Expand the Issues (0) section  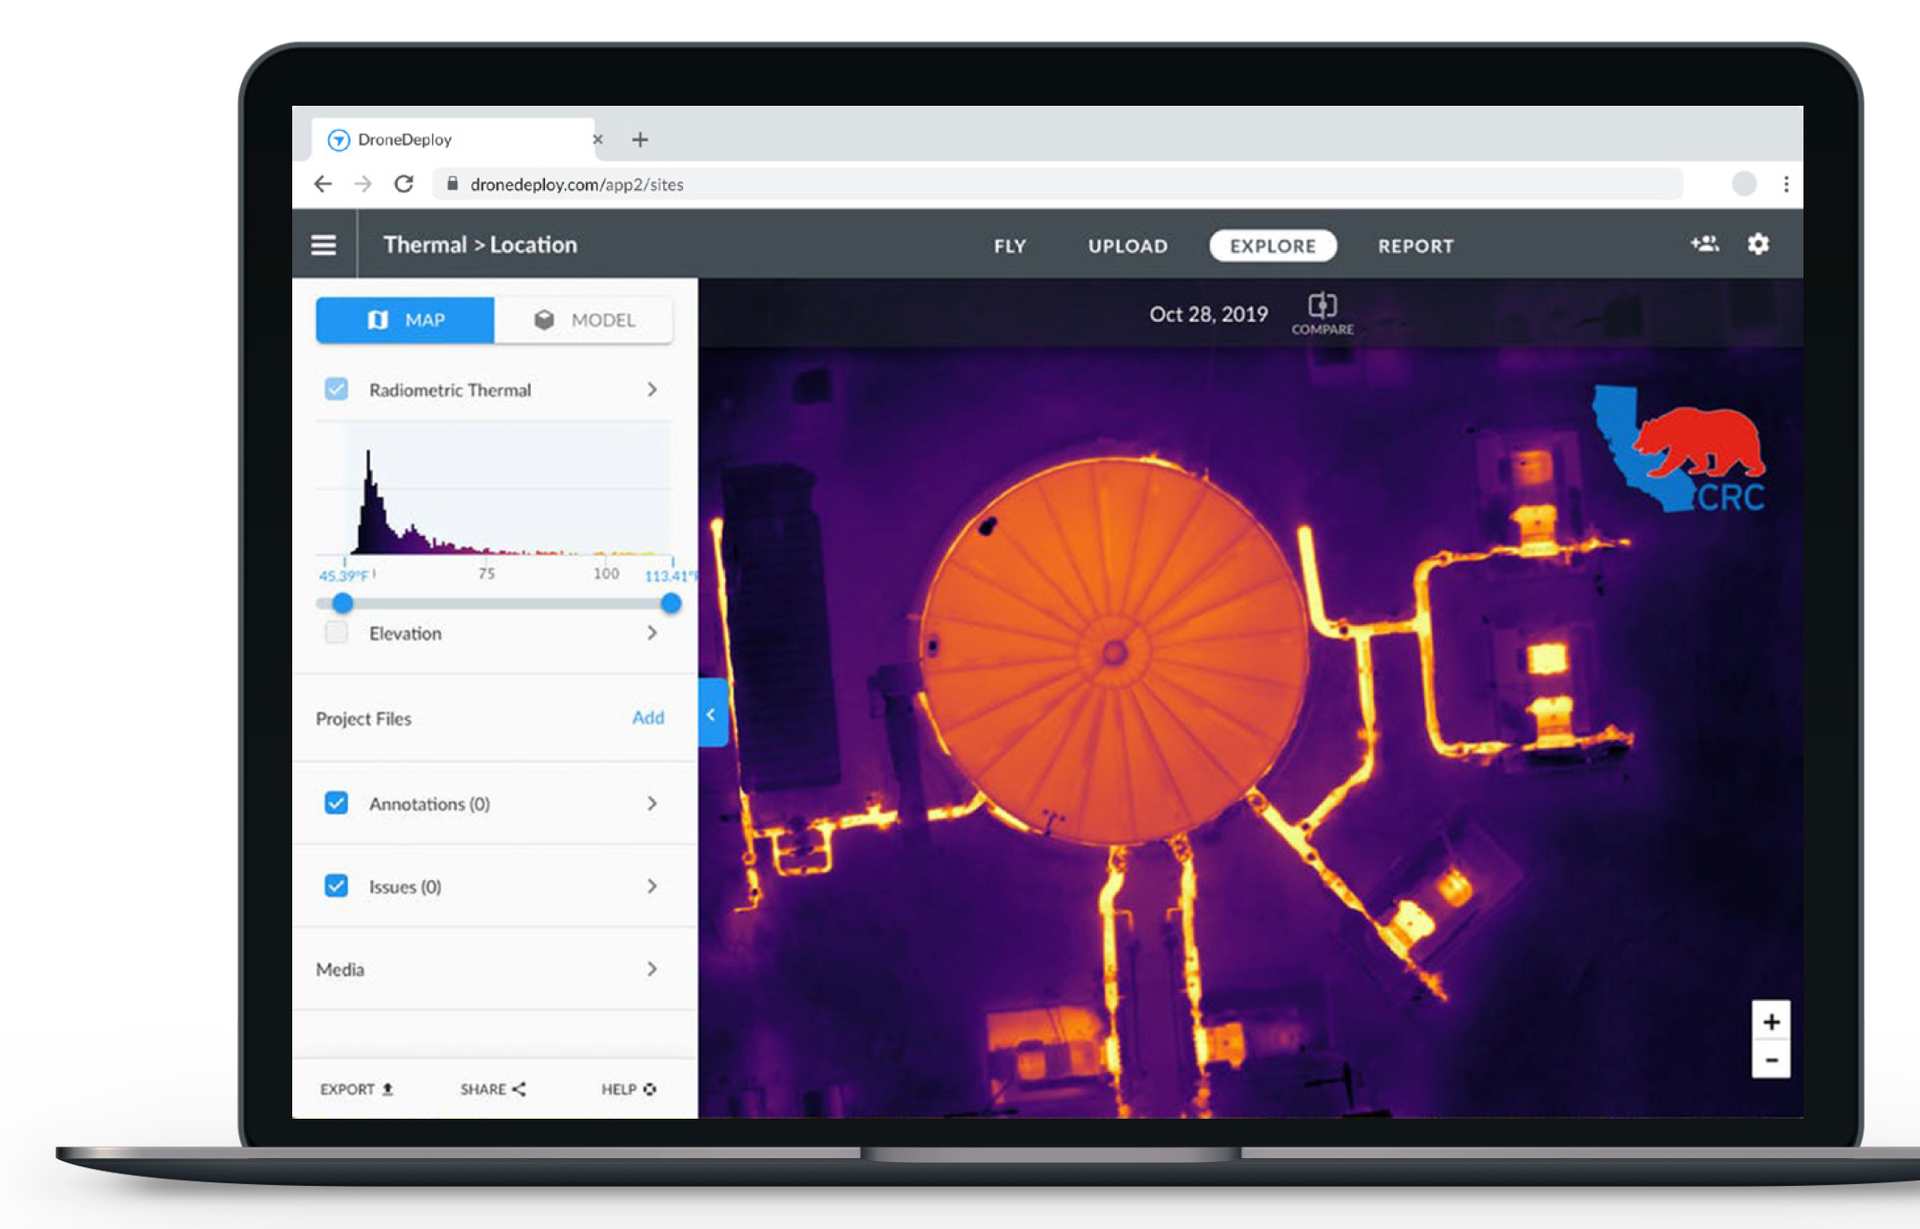point(652,886)
